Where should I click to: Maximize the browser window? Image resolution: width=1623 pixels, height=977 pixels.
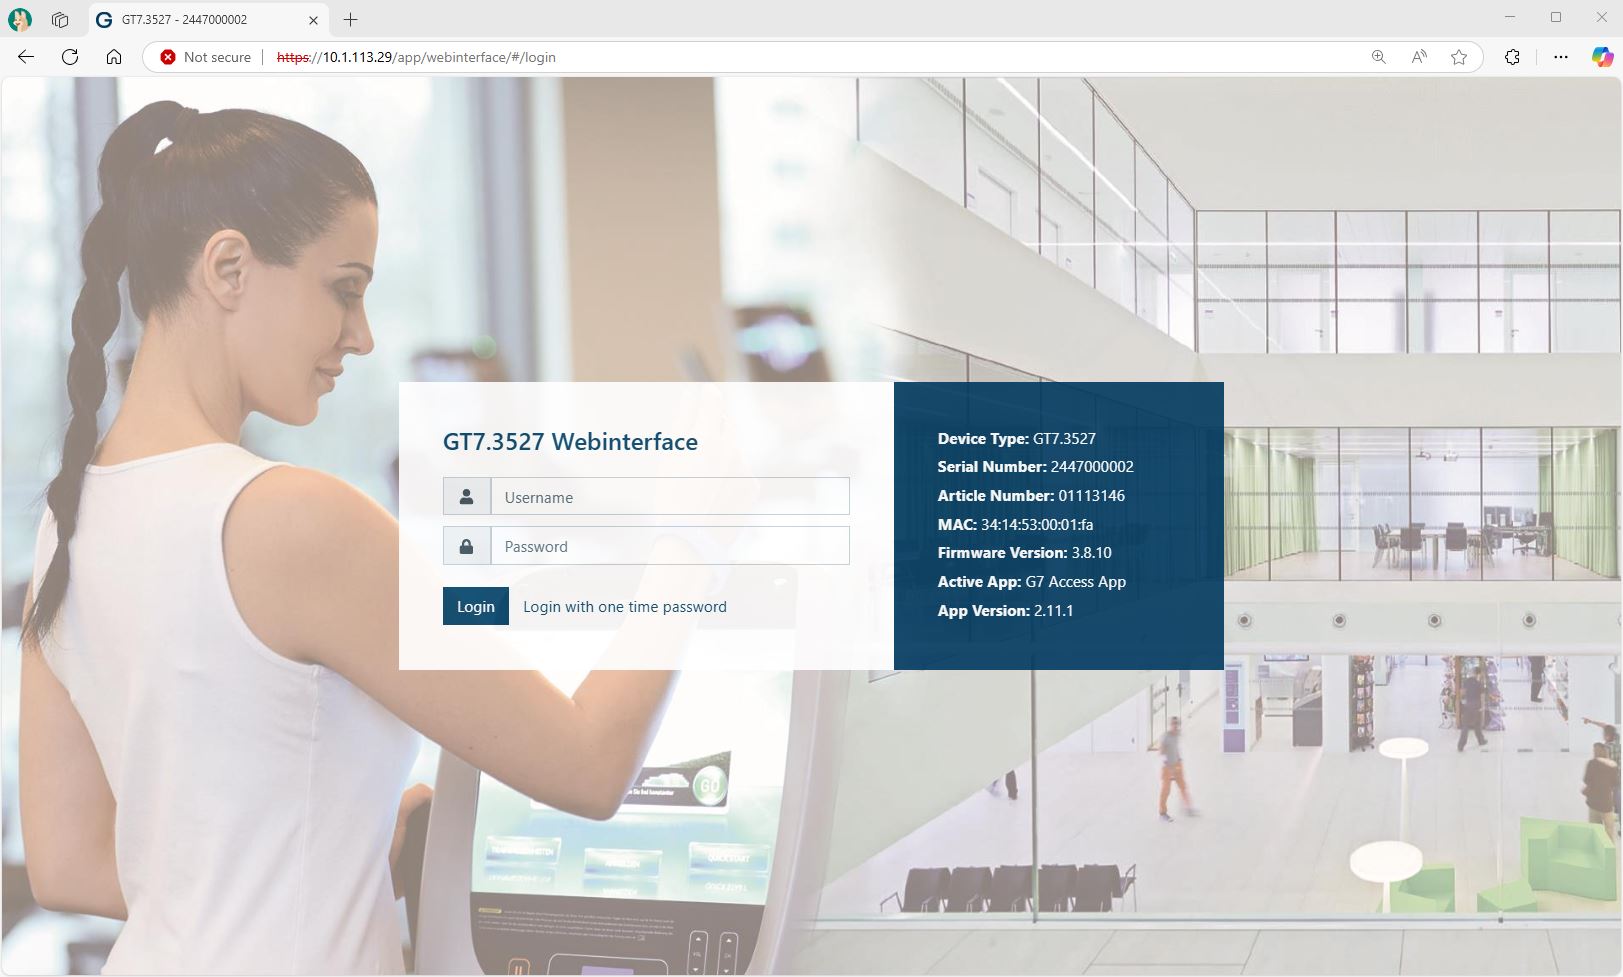(1556, 17)
